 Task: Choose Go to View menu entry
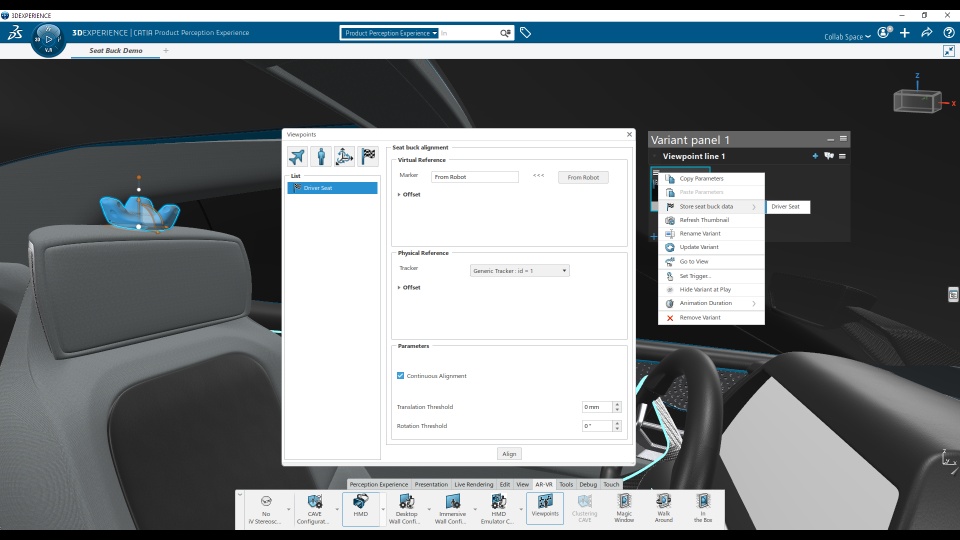[x=711, y=261]
